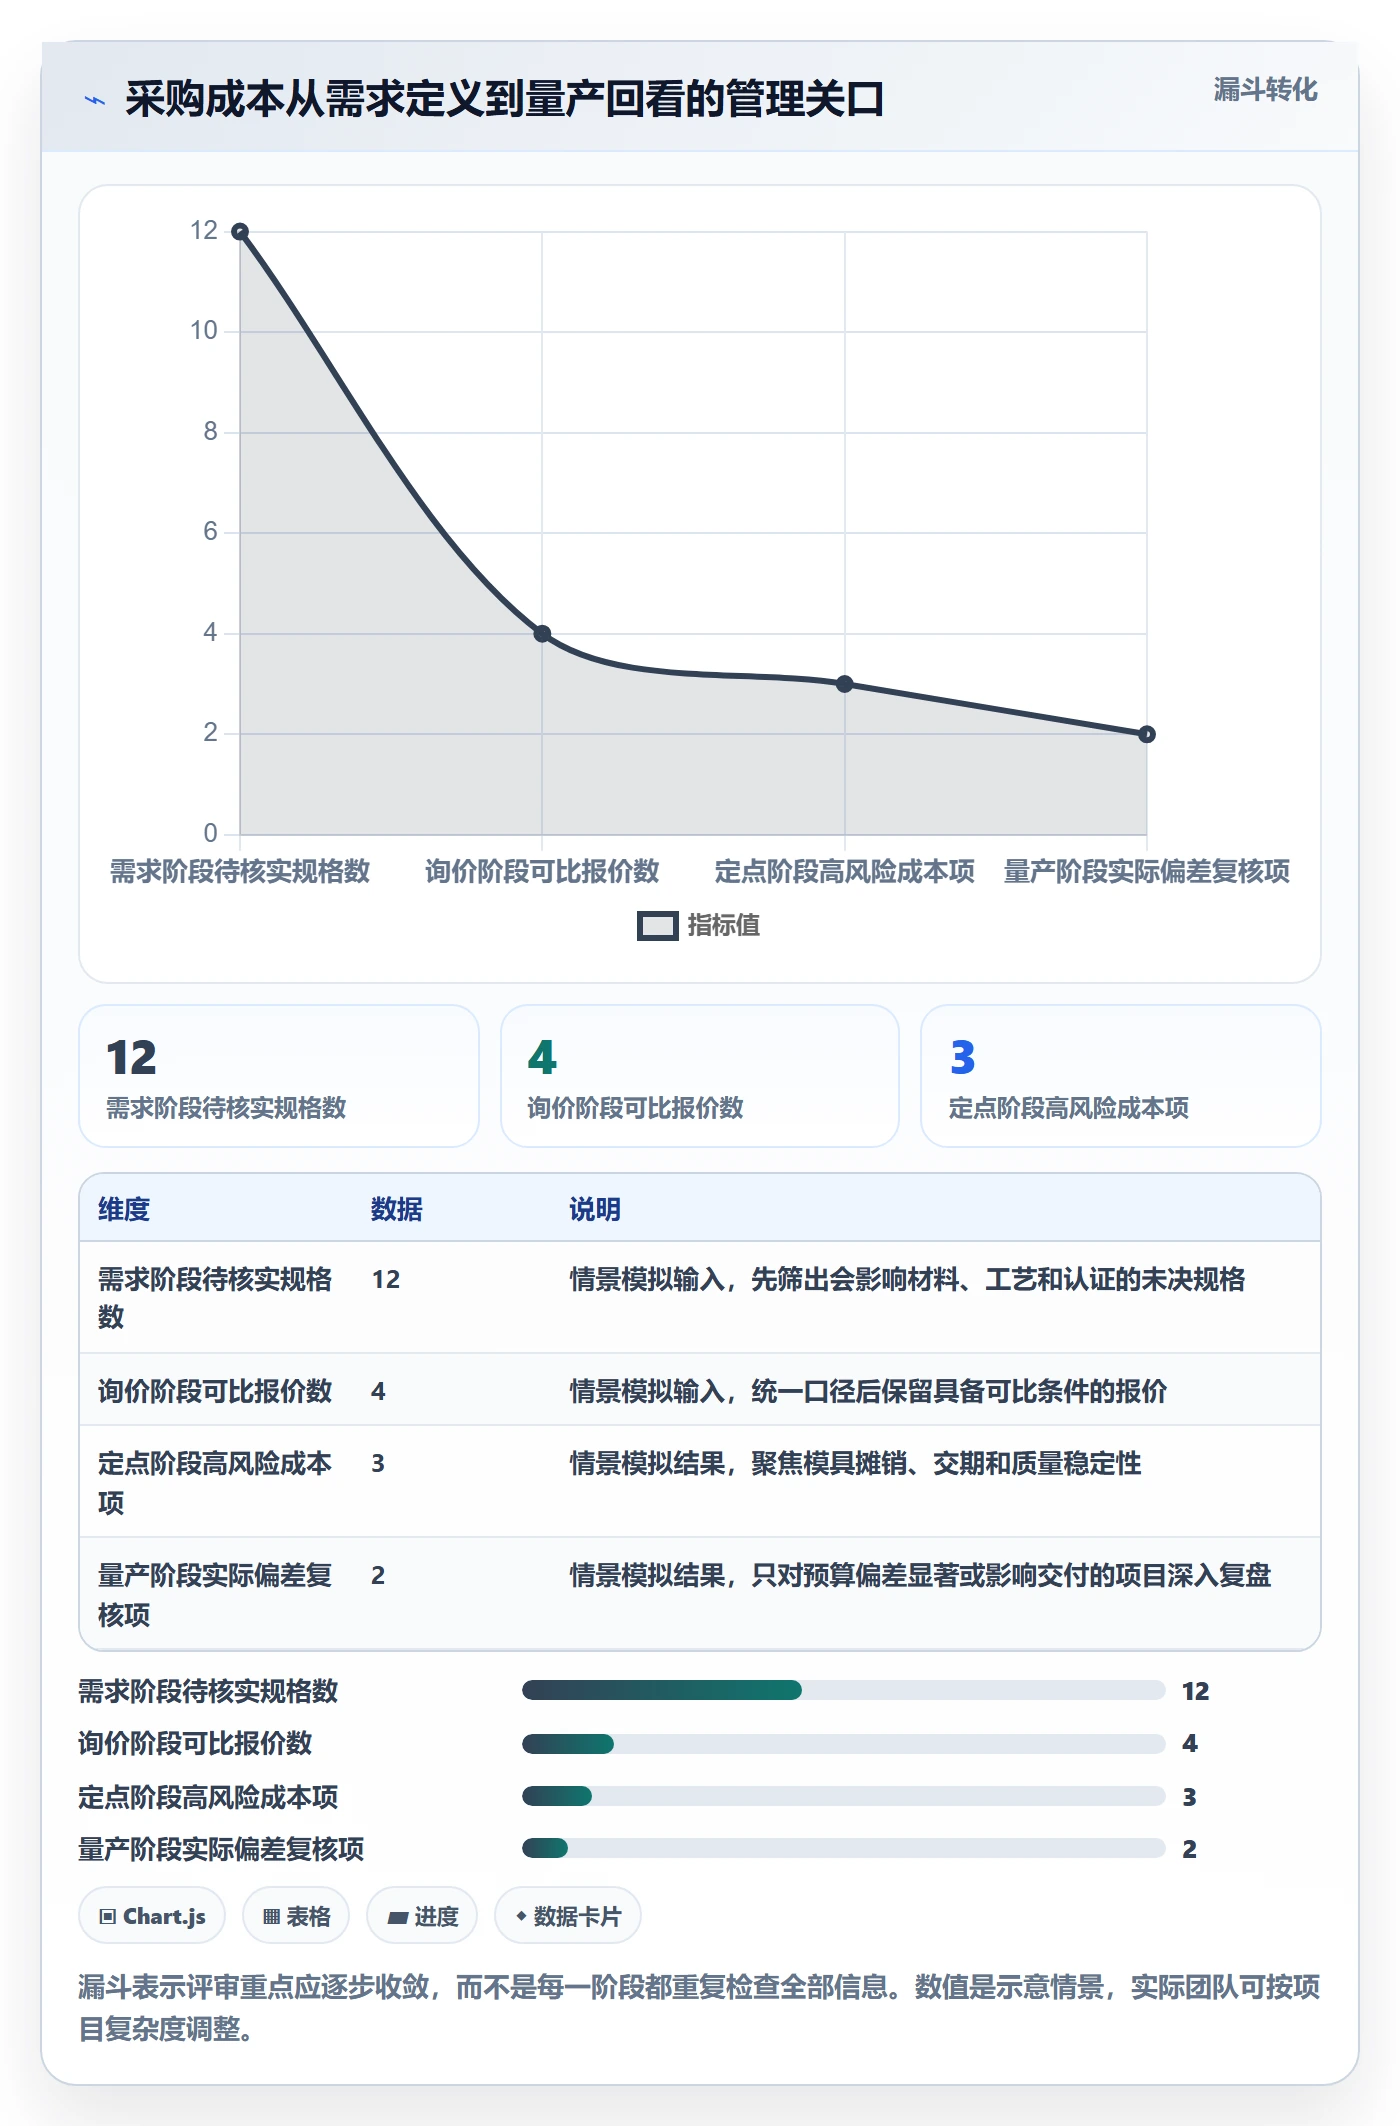Click the footnote text about 漏斗表示评审重点
The width and height of the screenshot is (1400, 2126).
(699, 2007)
